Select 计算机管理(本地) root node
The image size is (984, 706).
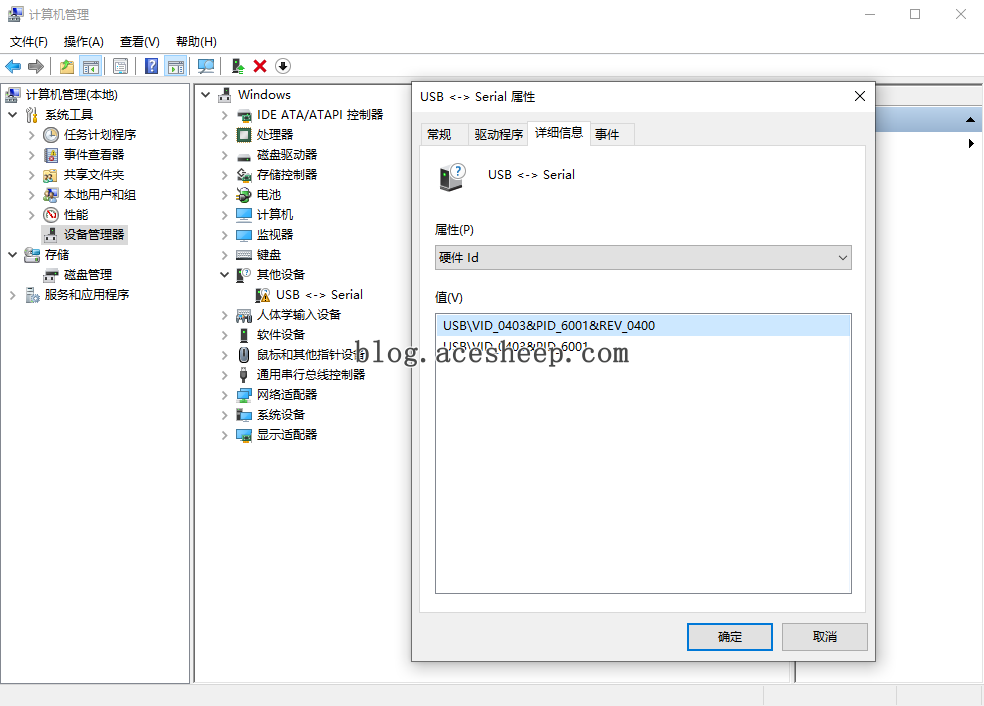point(72,95)
